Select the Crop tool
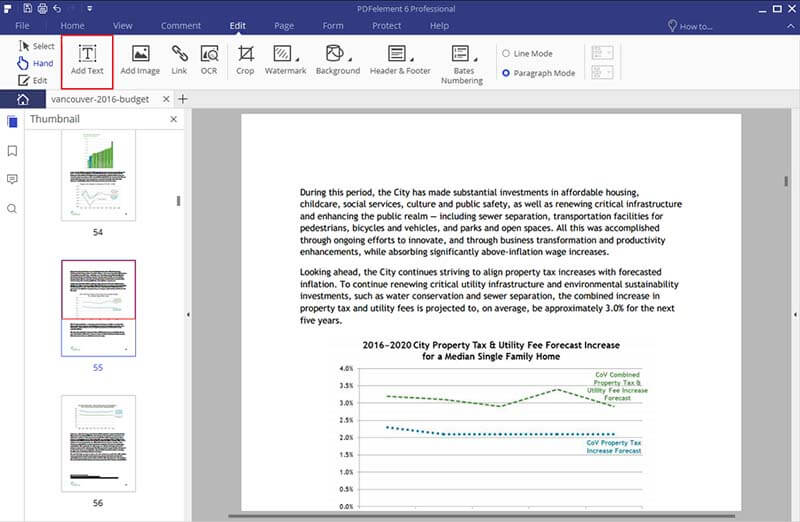This screenshot has height=522, width=800. coord(245,59)
